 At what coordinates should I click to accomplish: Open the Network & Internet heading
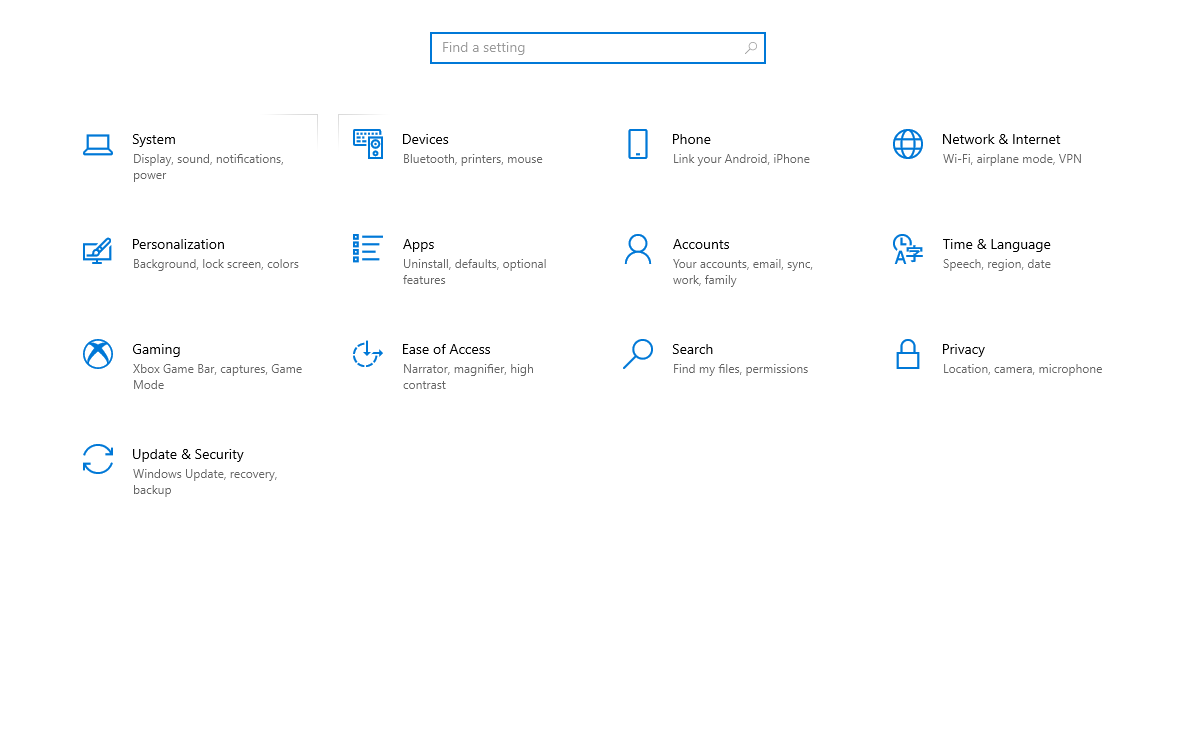coord(1001,139)
